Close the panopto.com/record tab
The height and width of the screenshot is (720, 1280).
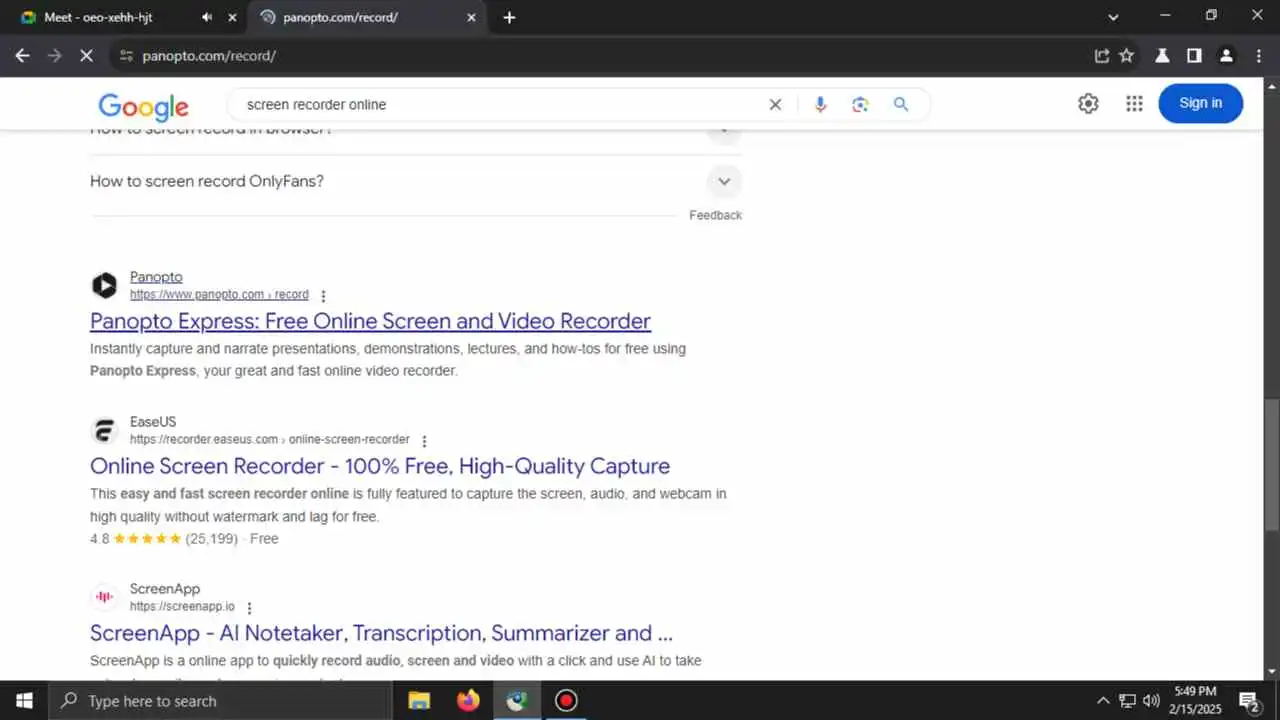(471, 17)
